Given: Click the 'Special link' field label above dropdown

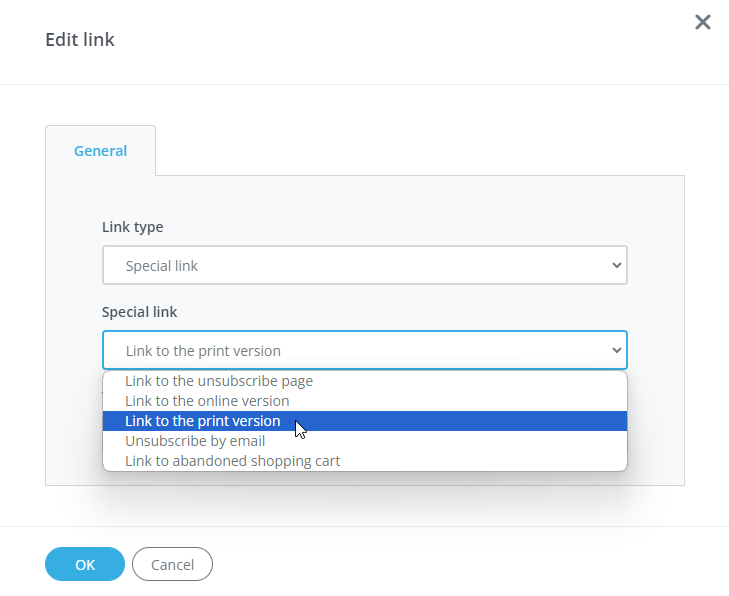Looking at the screenshot, I should [x=140, y=312].
